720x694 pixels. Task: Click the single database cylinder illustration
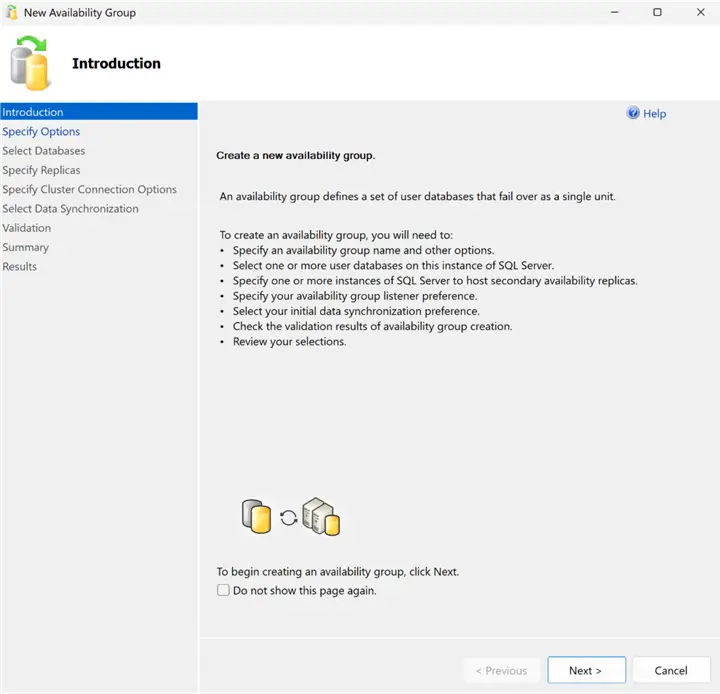256,517
